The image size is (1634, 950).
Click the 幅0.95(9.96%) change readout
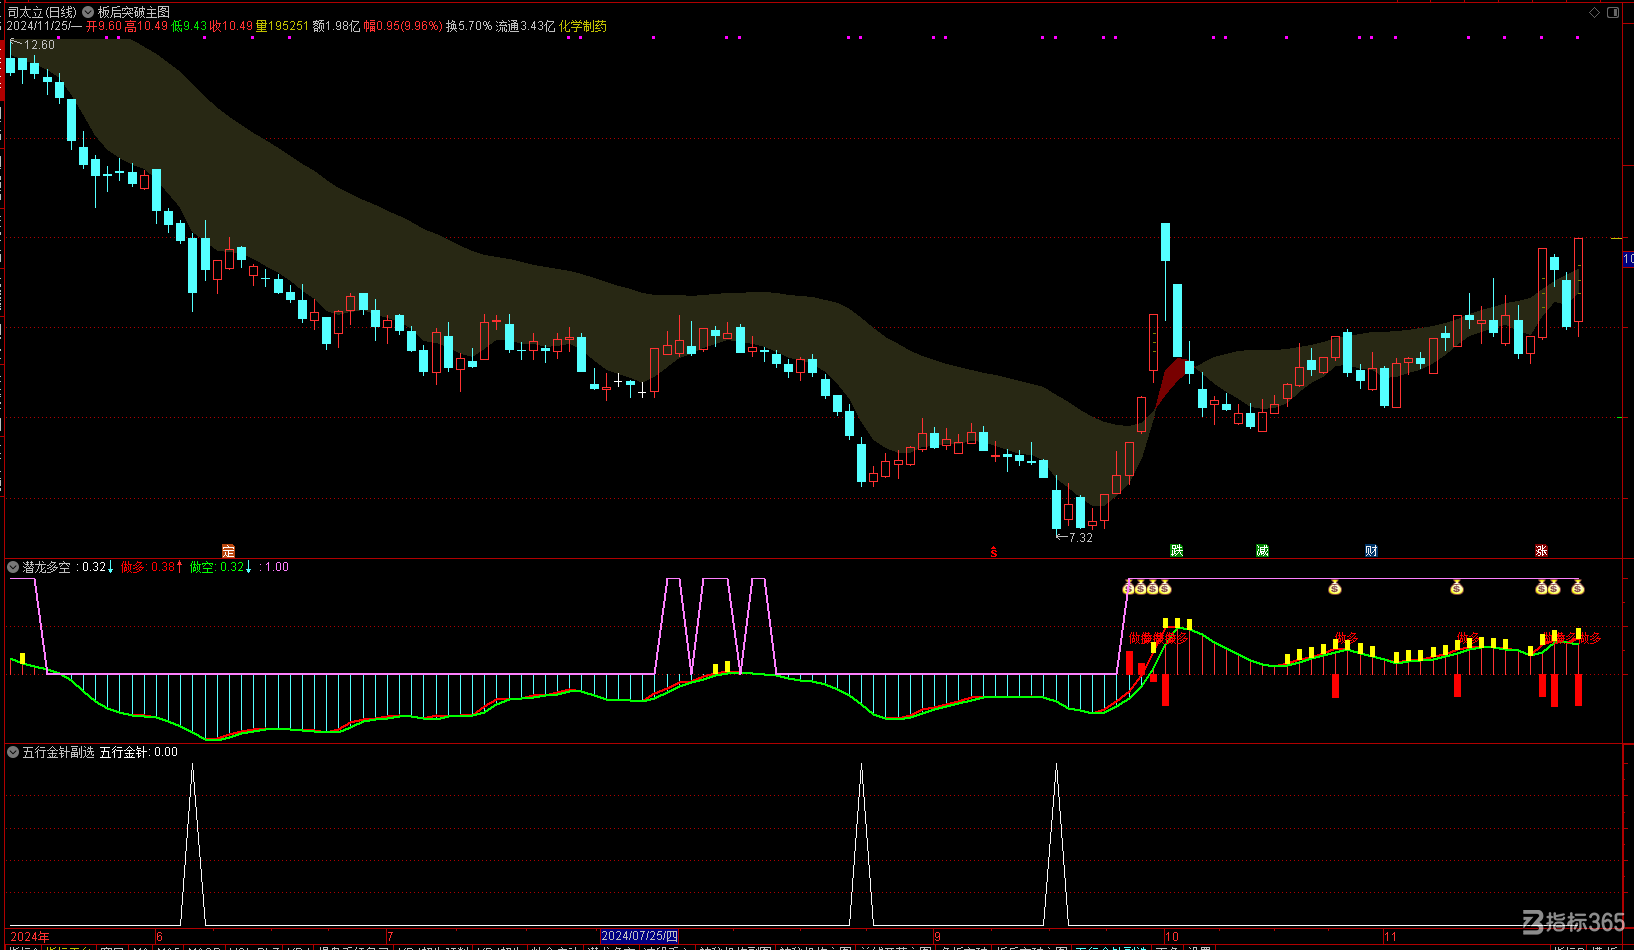[x=403, y=26]
